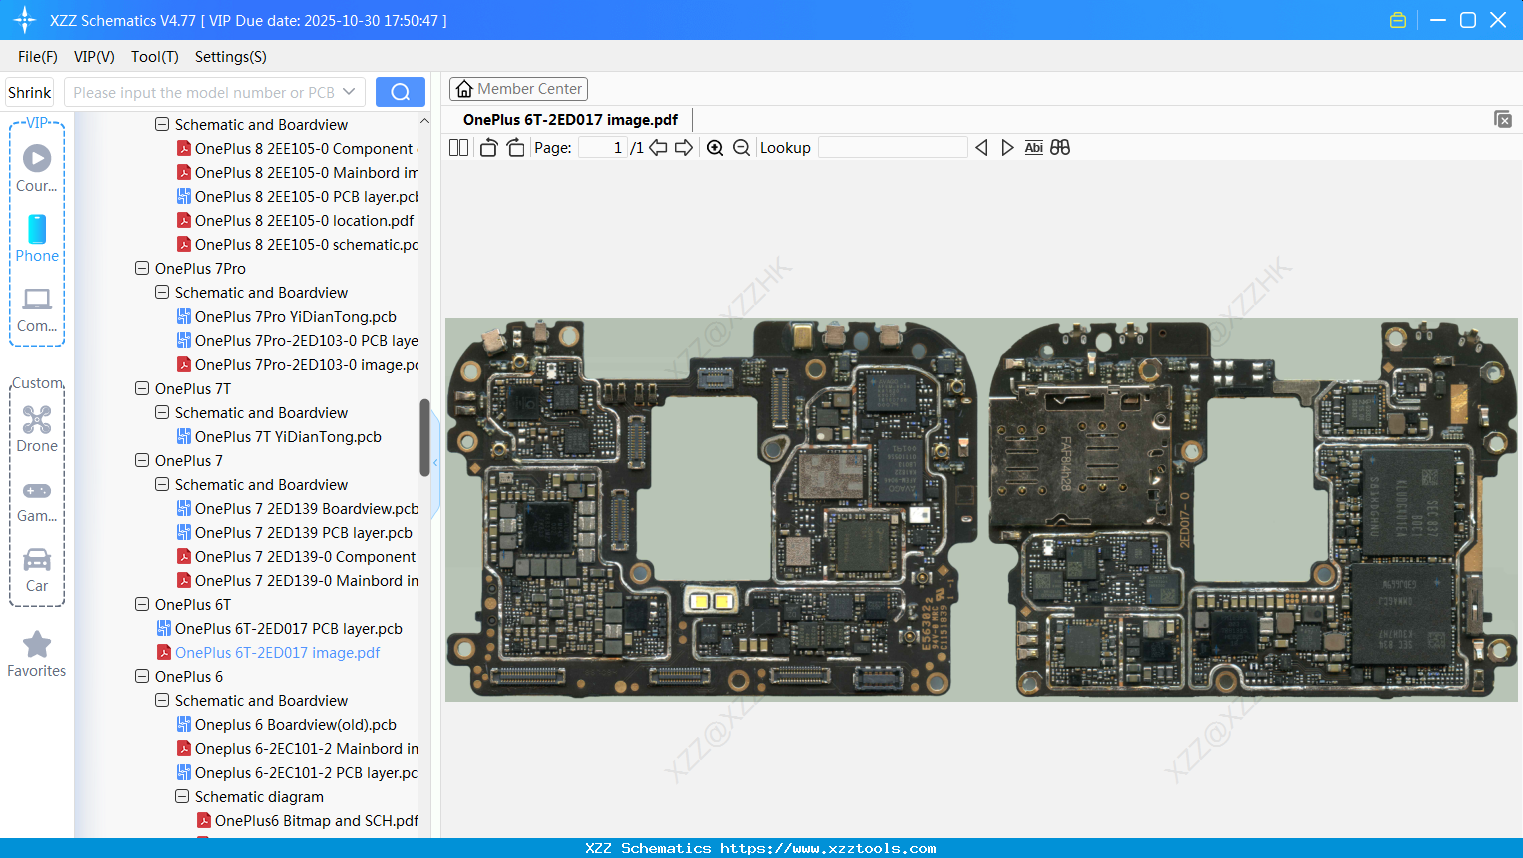
Task: Collapse the OnePlus 6T tree node
Action: pyautogui.click(x=142, y=605)
